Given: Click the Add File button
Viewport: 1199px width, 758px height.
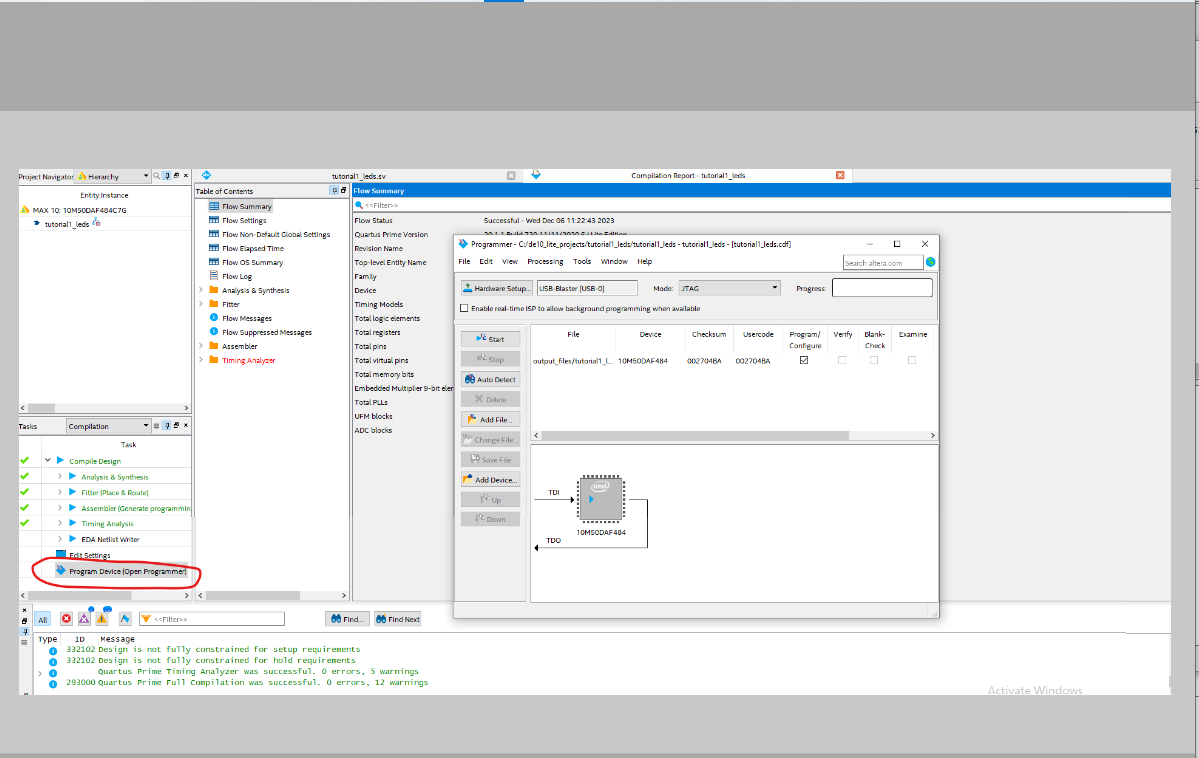Looking at the screenshot, I should point(490,419).
